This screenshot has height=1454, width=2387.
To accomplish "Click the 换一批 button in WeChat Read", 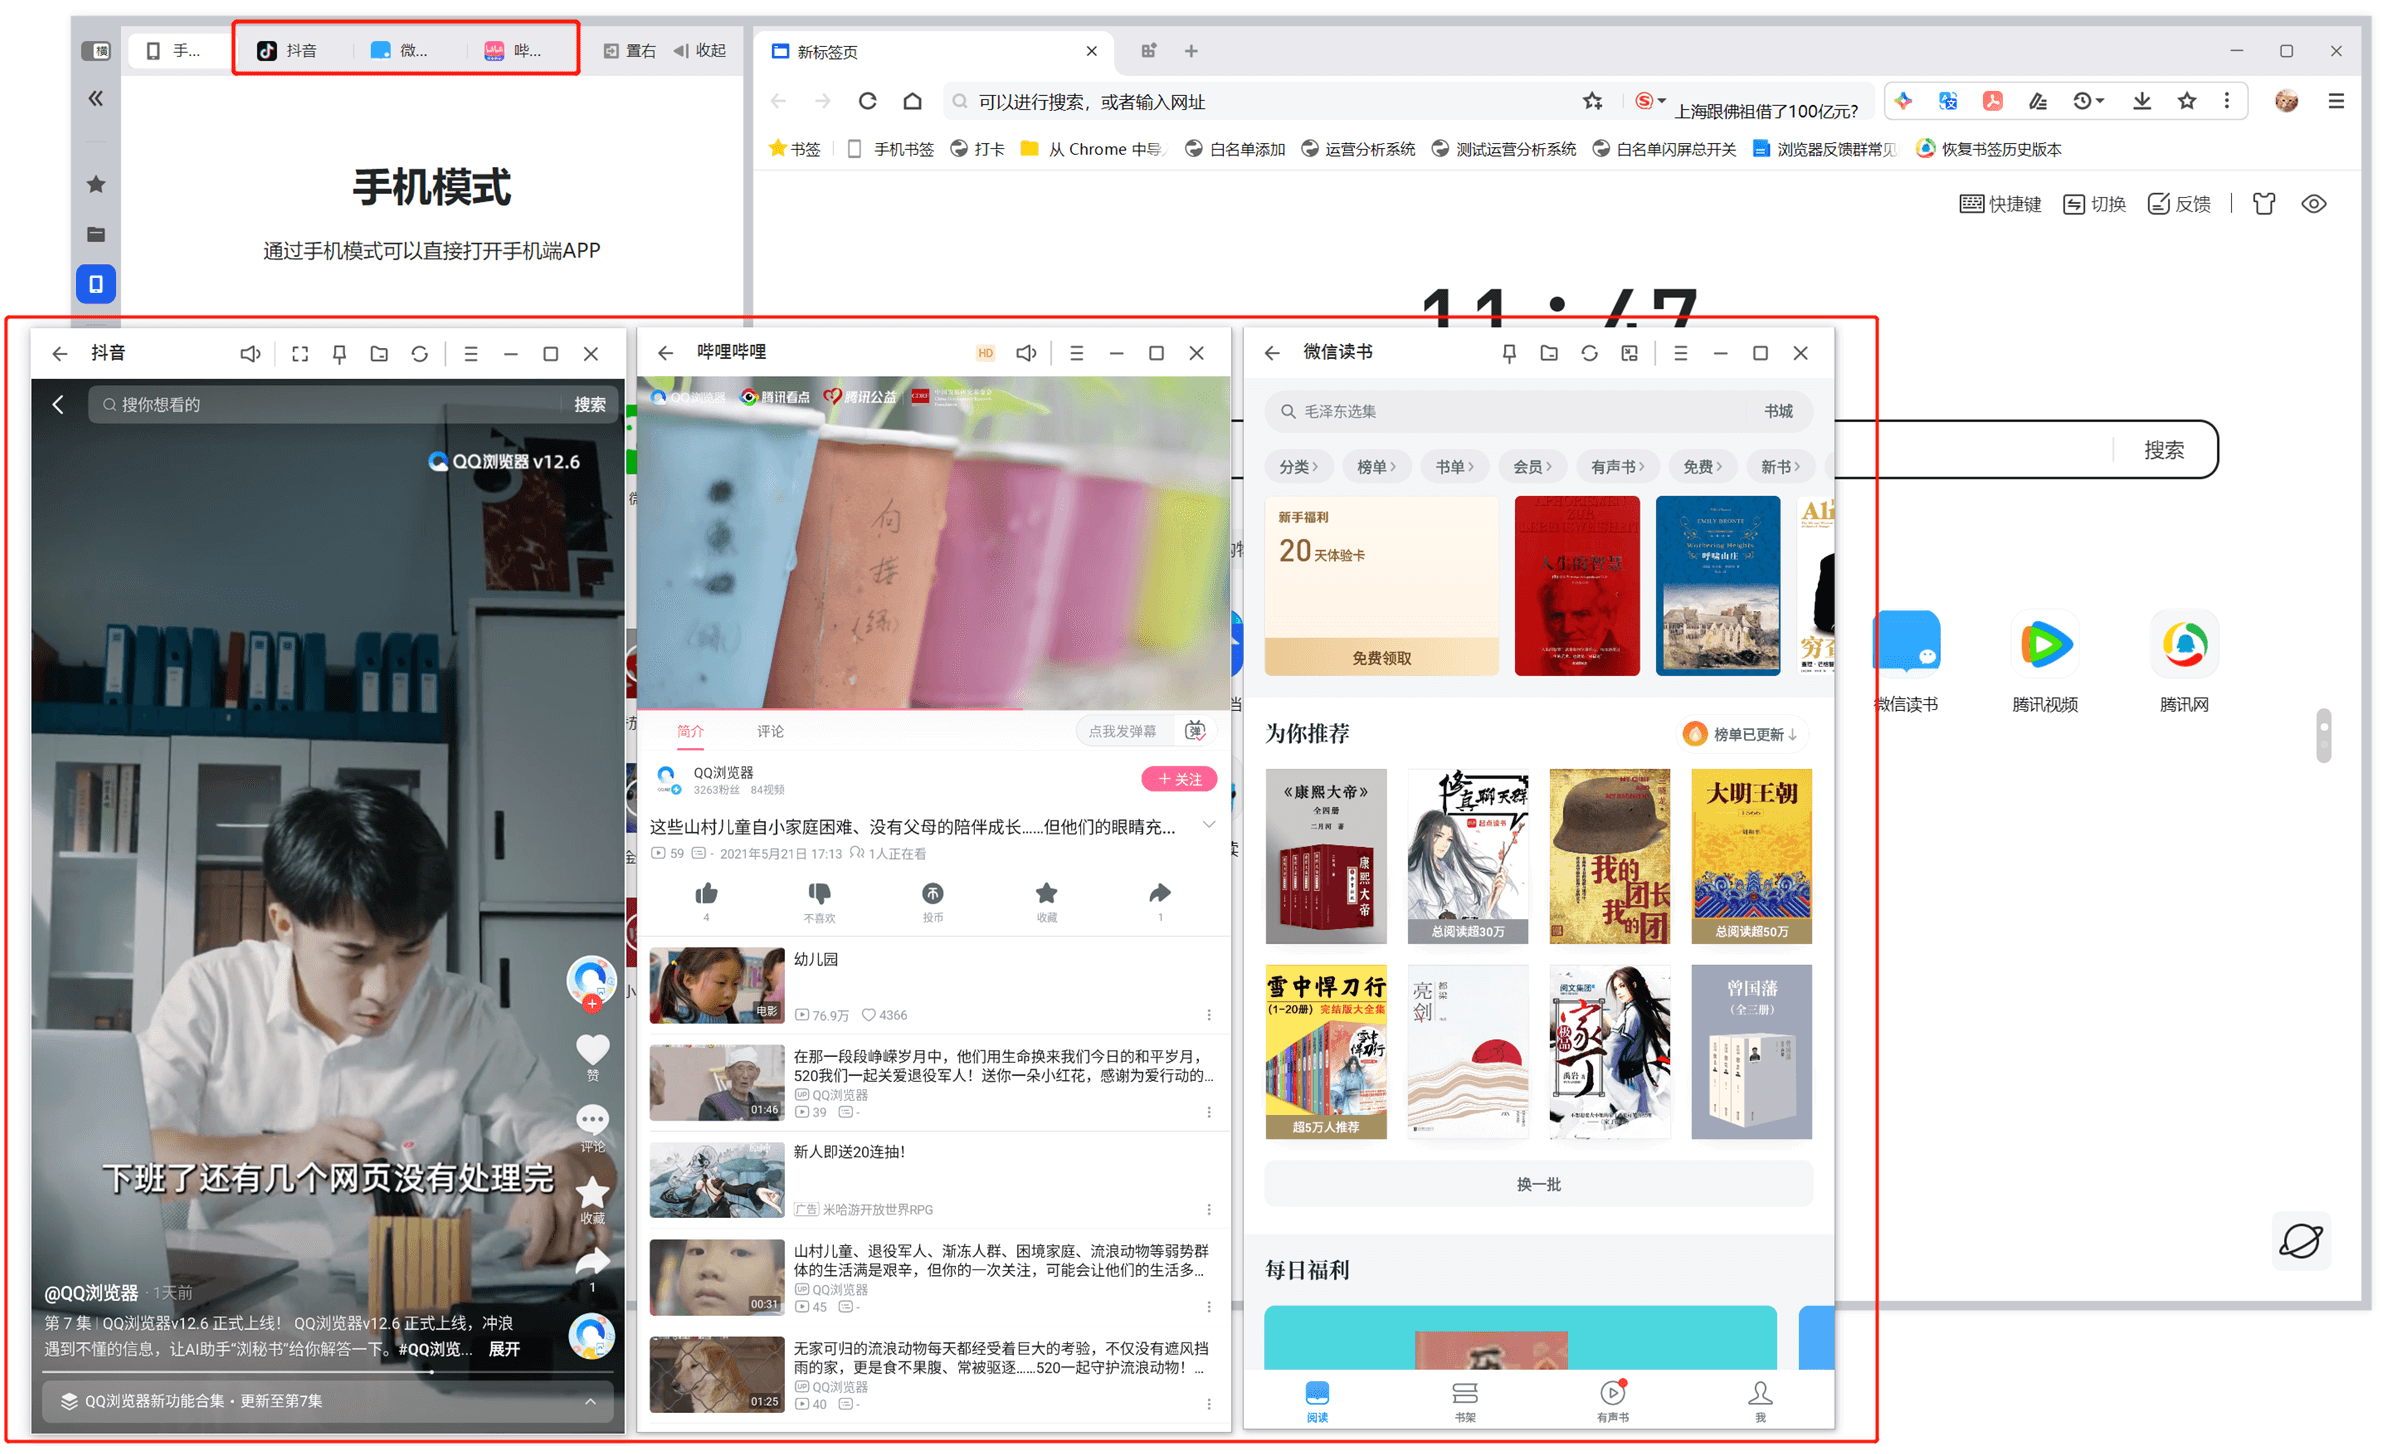I will tap(1538, 1184).
